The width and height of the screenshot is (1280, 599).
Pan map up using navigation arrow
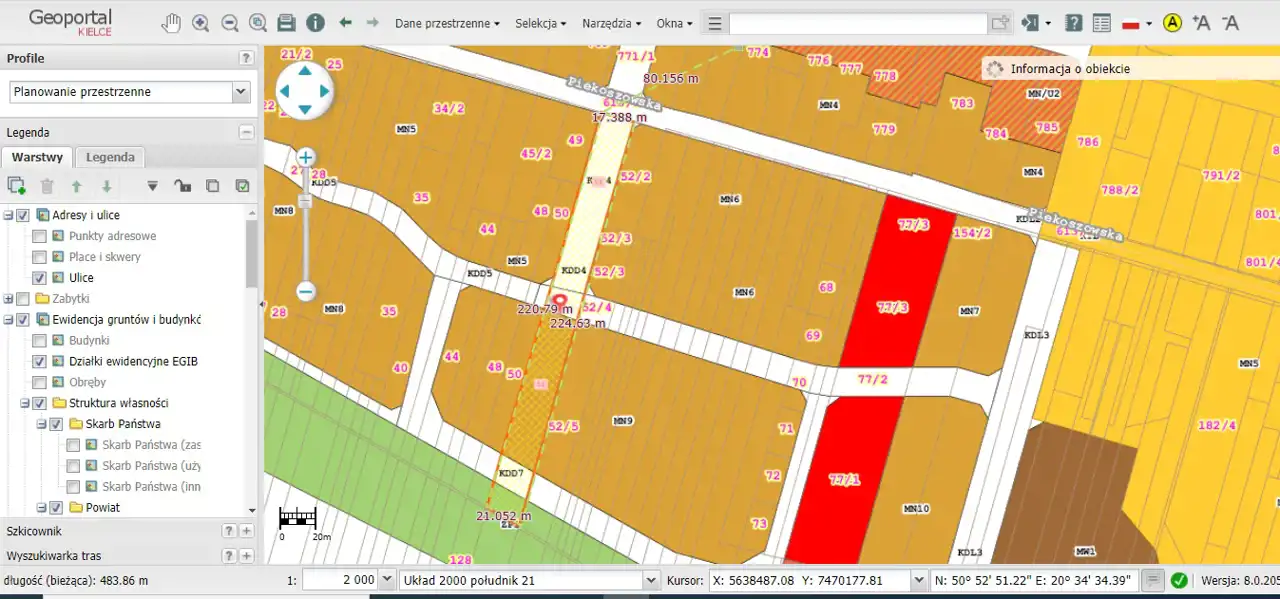pos(304,71)
